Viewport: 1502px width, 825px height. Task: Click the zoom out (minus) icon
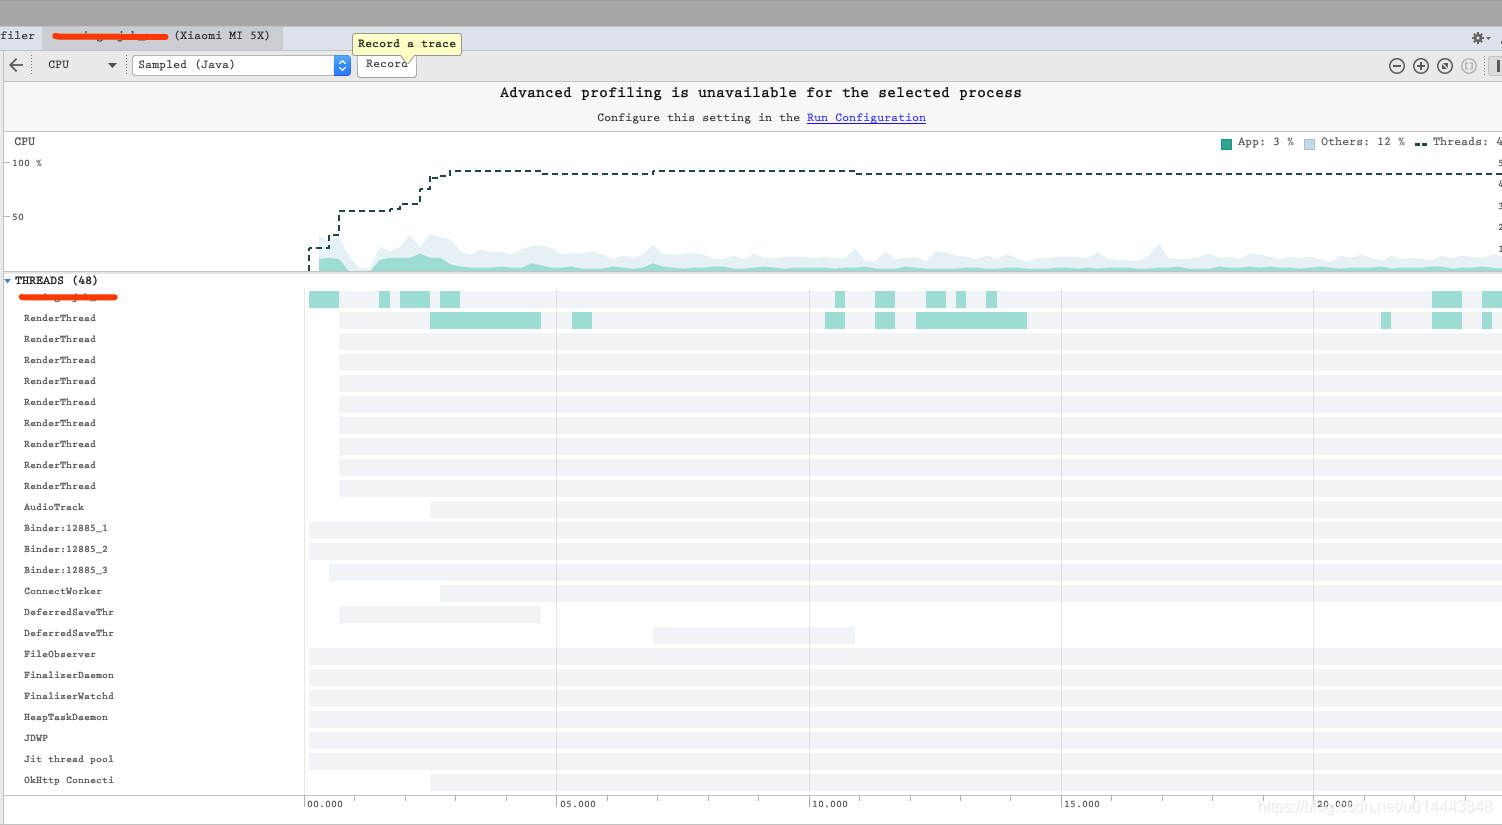[x=1397, y=66]
